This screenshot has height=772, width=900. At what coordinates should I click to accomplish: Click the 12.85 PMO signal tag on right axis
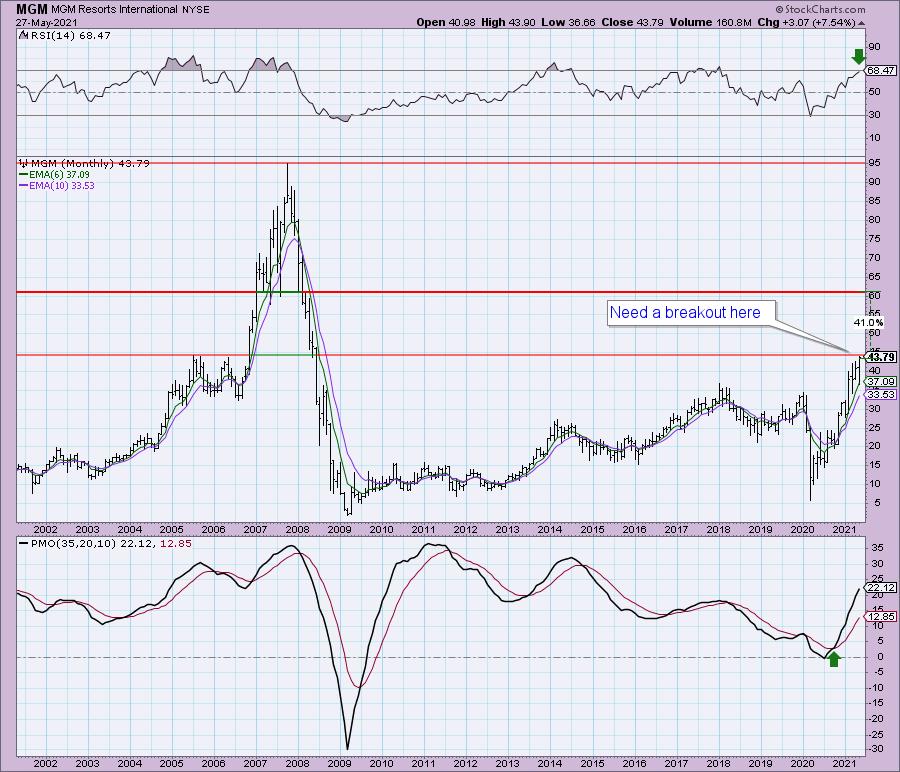pyautogui.click(x=880, y=616)
